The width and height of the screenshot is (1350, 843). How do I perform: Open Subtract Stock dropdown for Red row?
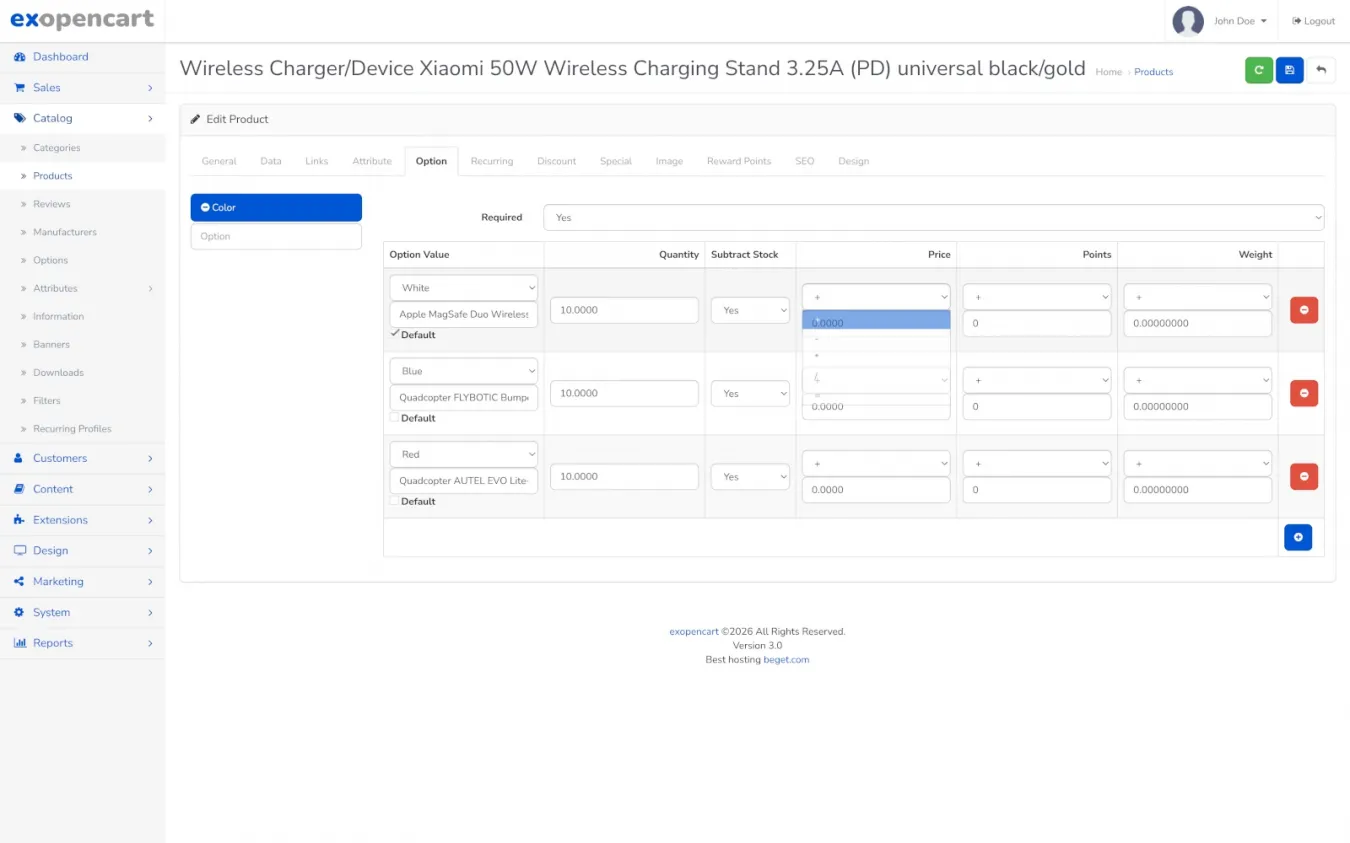[x=750, y=477]
